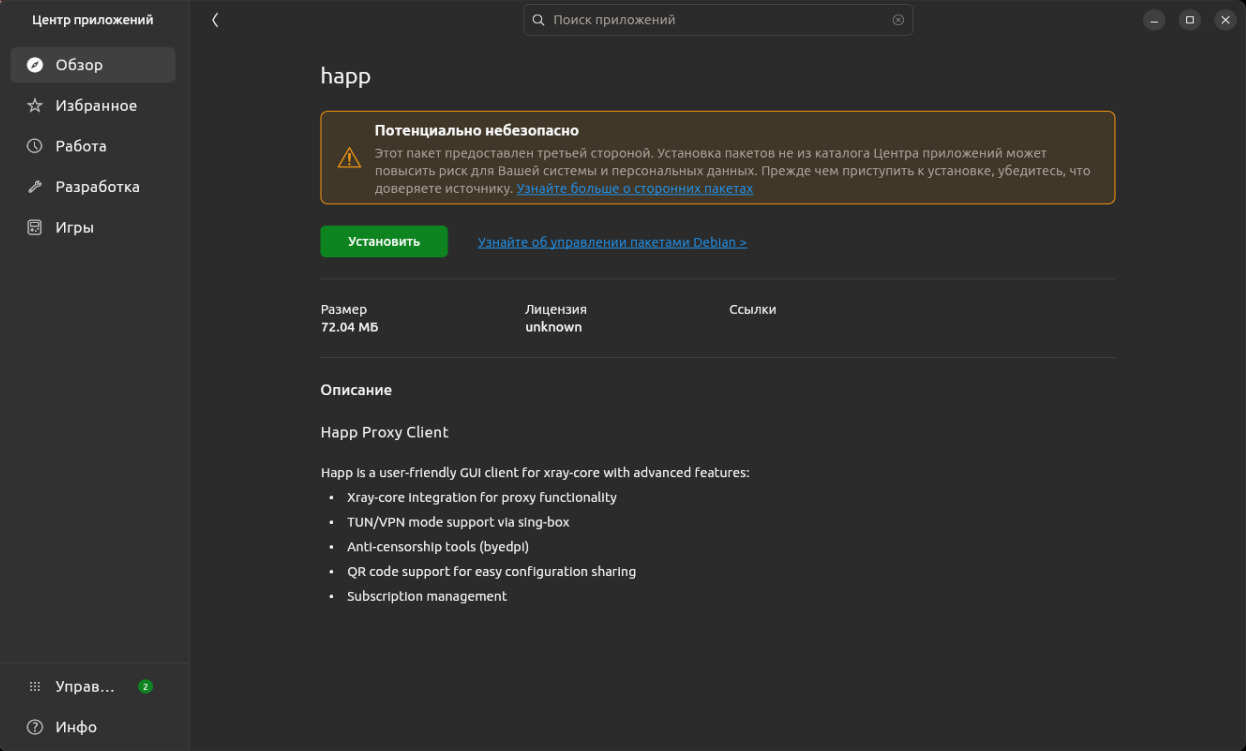Open the Инфо page

(93, 727)
